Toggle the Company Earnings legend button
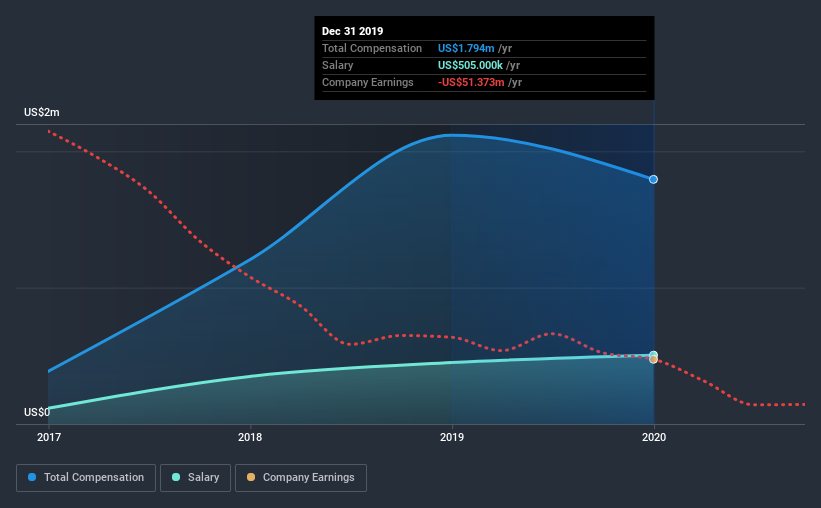Image resolution: width=821 pixels, height=508 pixels. click(301, 478)
